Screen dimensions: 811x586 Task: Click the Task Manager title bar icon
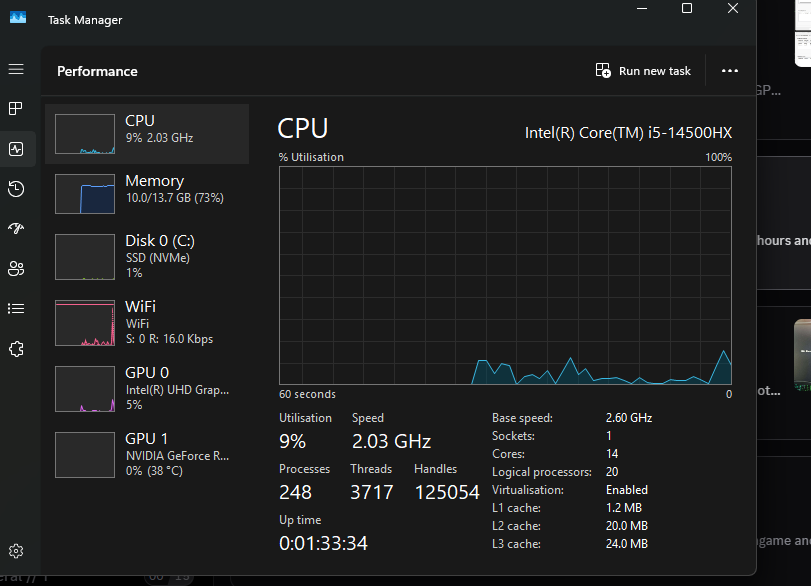18,19
